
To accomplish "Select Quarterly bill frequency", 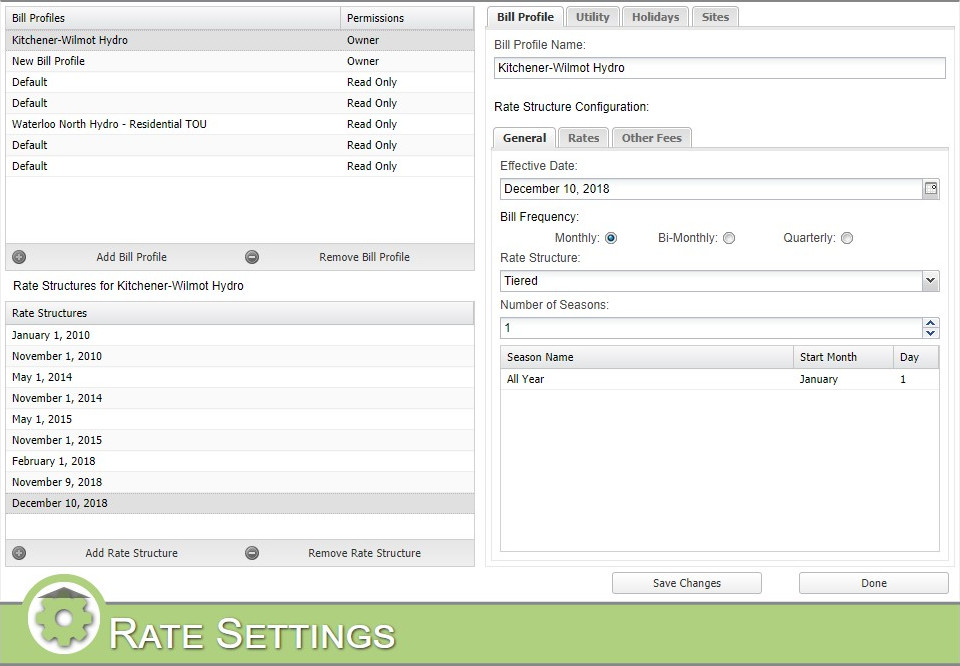I will [x=847, y=238].
